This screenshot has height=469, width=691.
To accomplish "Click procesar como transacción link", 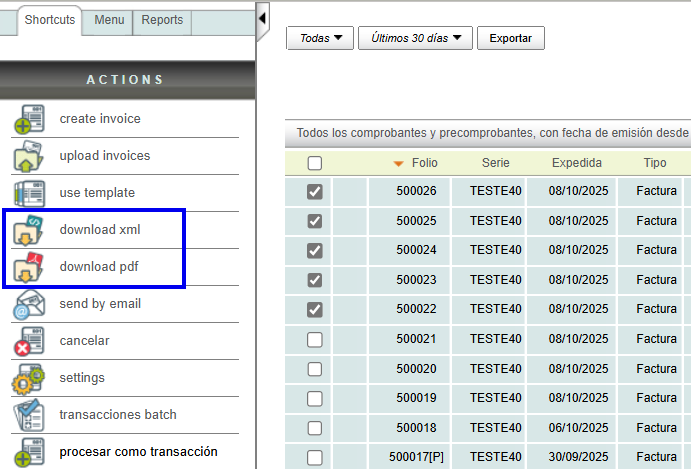I will (x=138, y=452).
